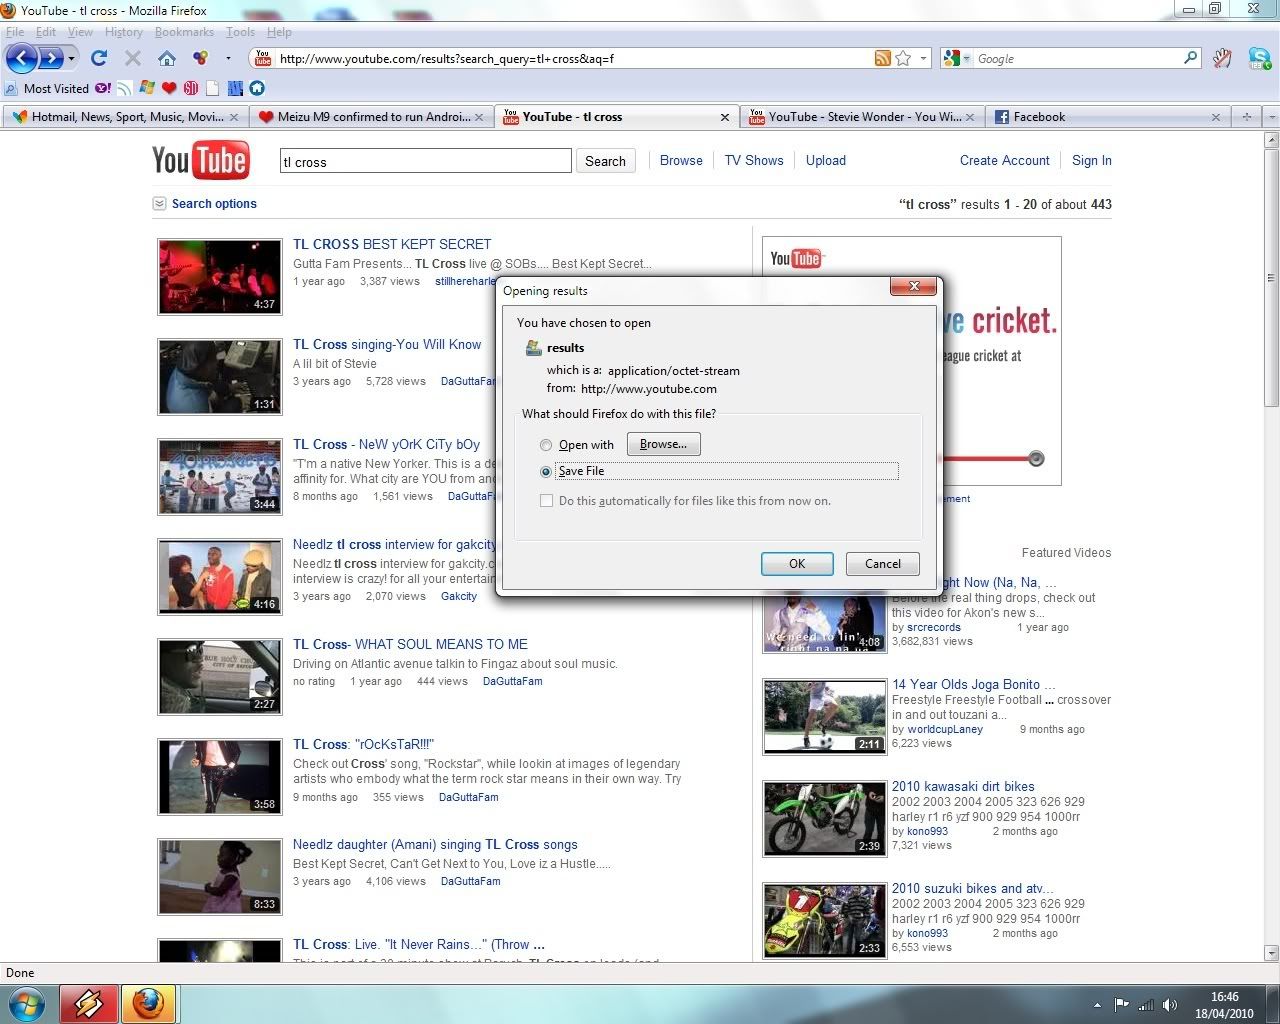This screenshot has width=1280, height=1024.
Task: Open 2010 kawasaki dirt bikes featured thumbnail
Action: tap(824, 819)
